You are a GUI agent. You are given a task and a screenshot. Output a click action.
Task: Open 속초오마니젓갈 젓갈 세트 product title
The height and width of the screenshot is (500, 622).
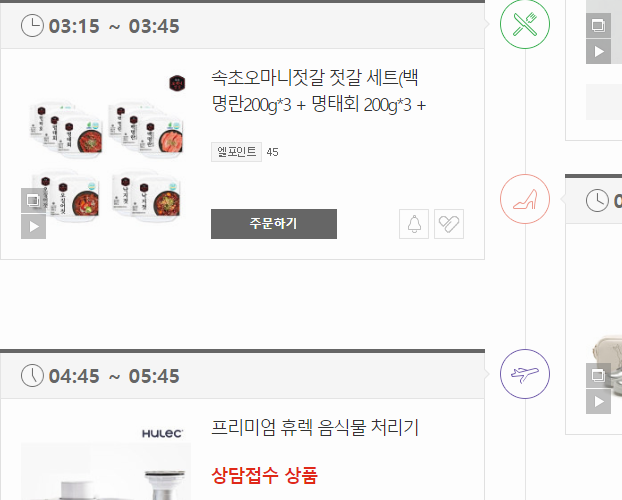[x=319, y=91]
